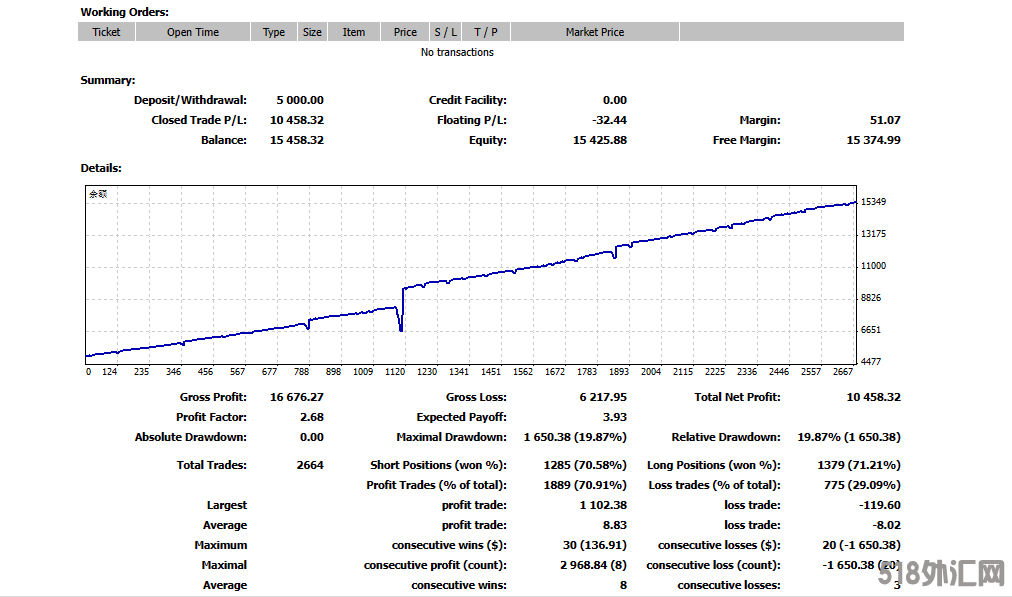Viewport: 1012px width, 597px height.
Task: Click the Market Price column header
Action: tap(595, 32)
